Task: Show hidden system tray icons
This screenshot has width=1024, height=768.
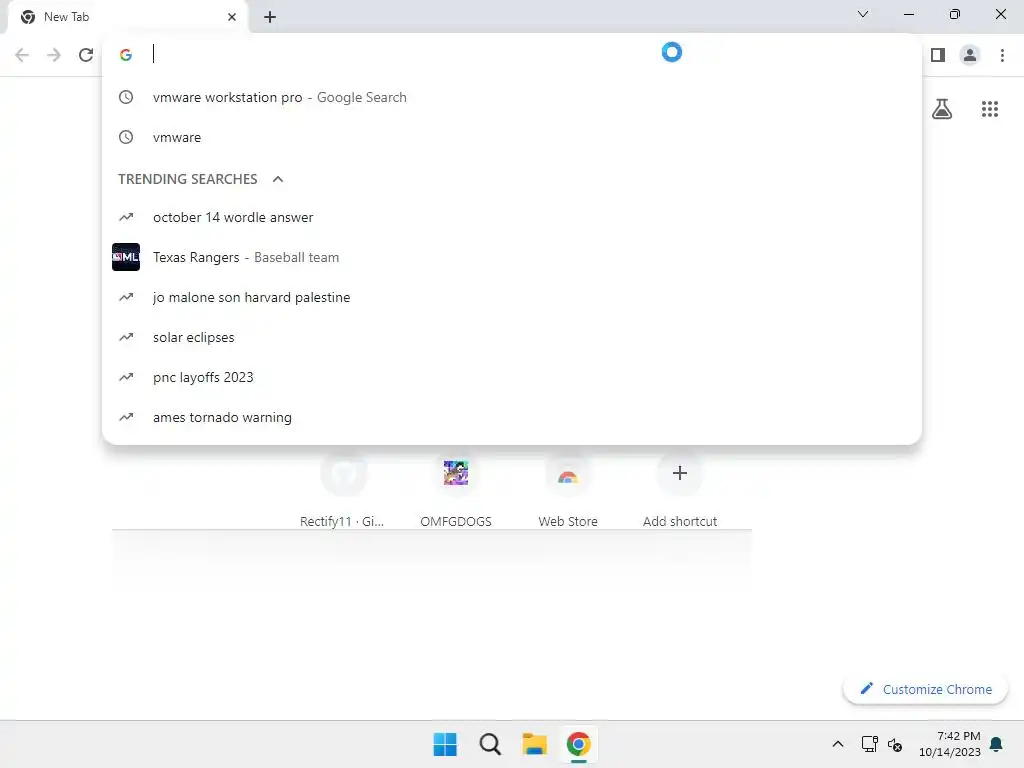Action: pyautogui.click(x=838, y=744)
